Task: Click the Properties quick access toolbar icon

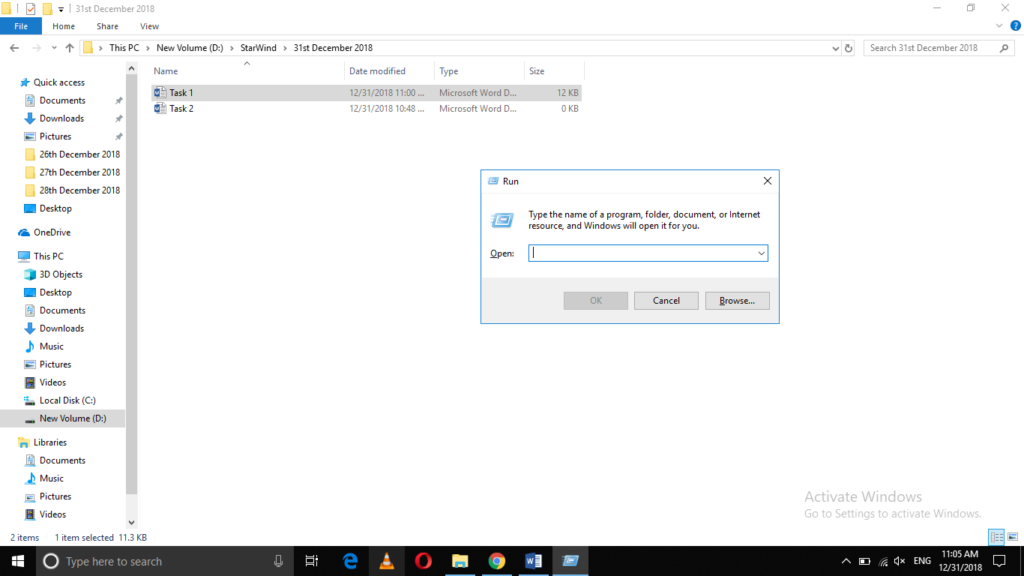Action: (30, 8)
